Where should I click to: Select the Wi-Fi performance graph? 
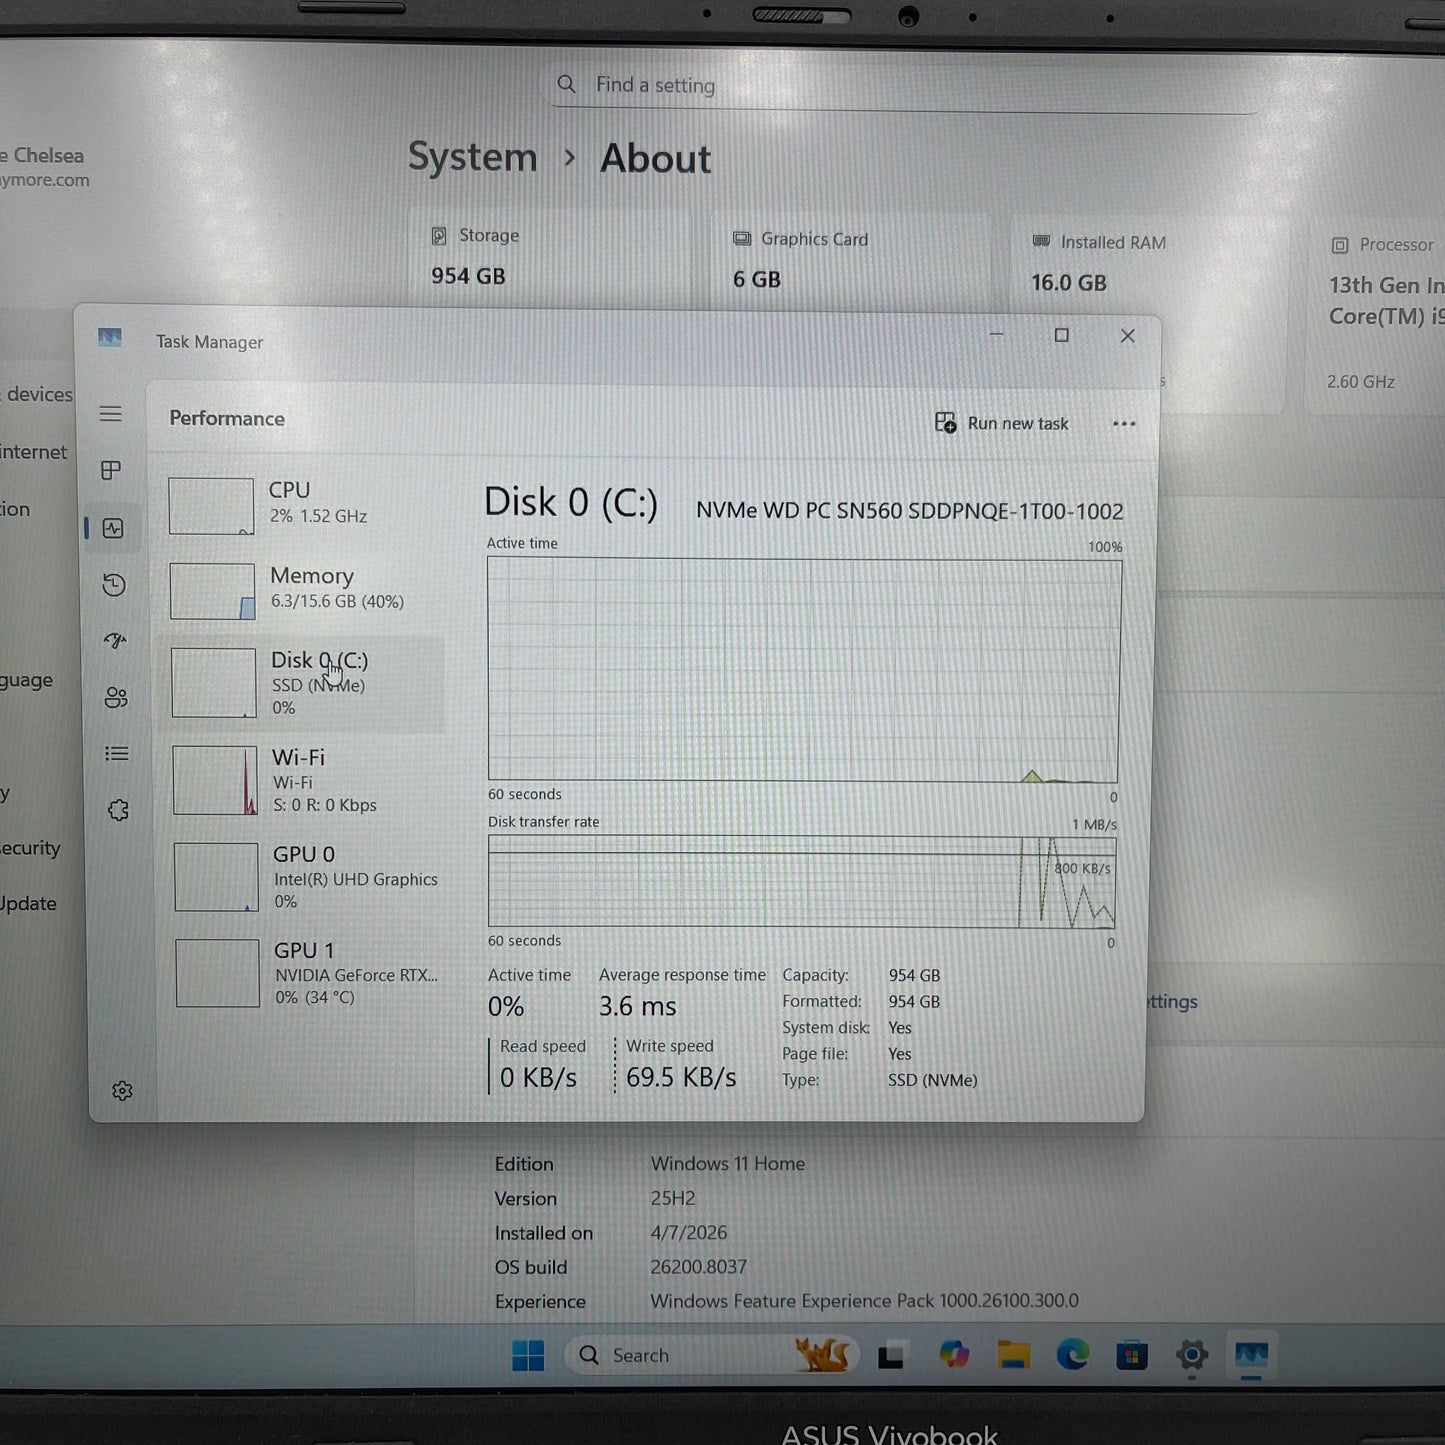click(x=300, y=780)
